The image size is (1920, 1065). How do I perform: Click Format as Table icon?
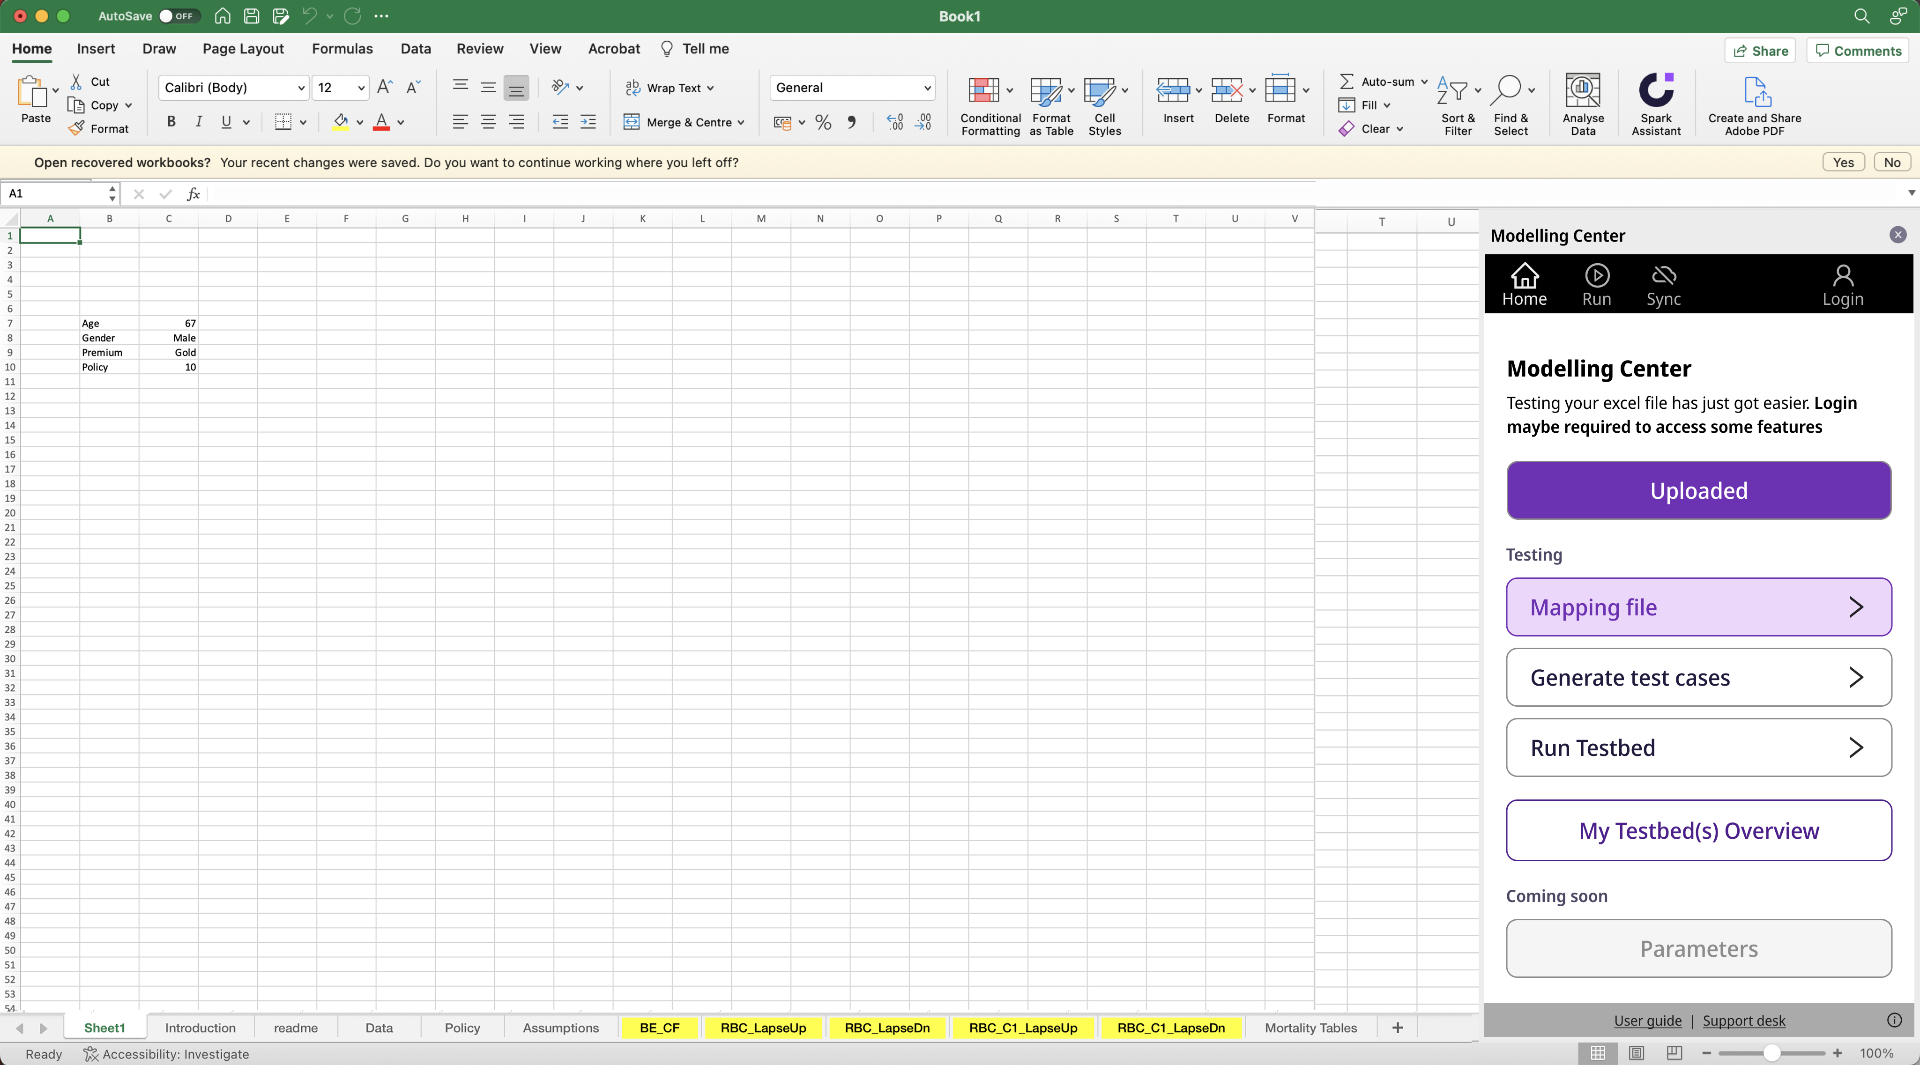point(1046,90)
